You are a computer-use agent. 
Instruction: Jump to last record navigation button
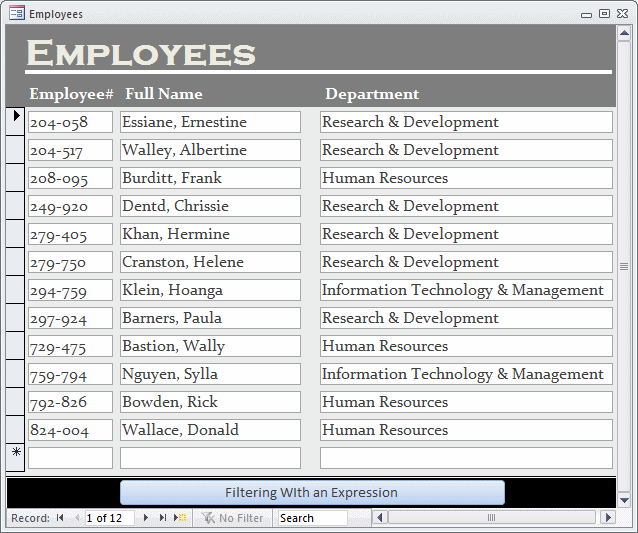click(x=163, y=518)
